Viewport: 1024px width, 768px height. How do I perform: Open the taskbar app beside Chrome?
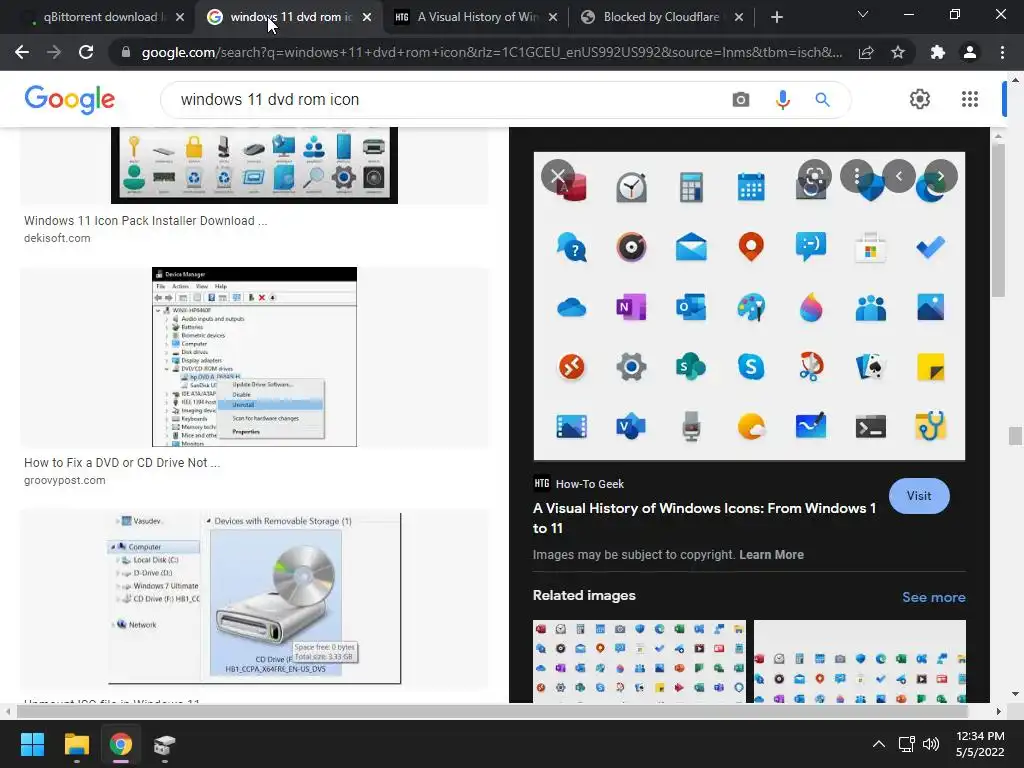[x=165, y=744]
